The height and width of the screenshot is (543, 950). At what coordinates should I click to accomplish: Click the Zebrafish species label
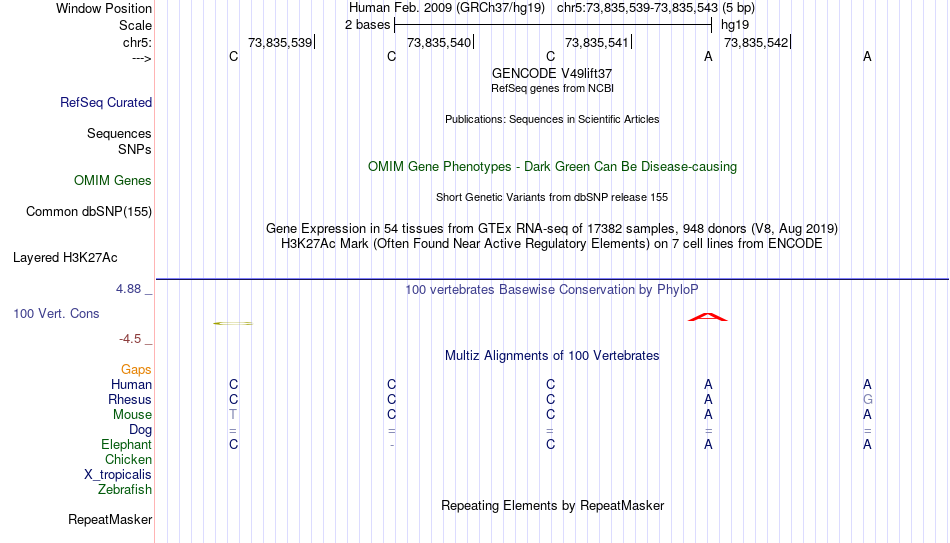pyautogui.click(x=125, y=490)
